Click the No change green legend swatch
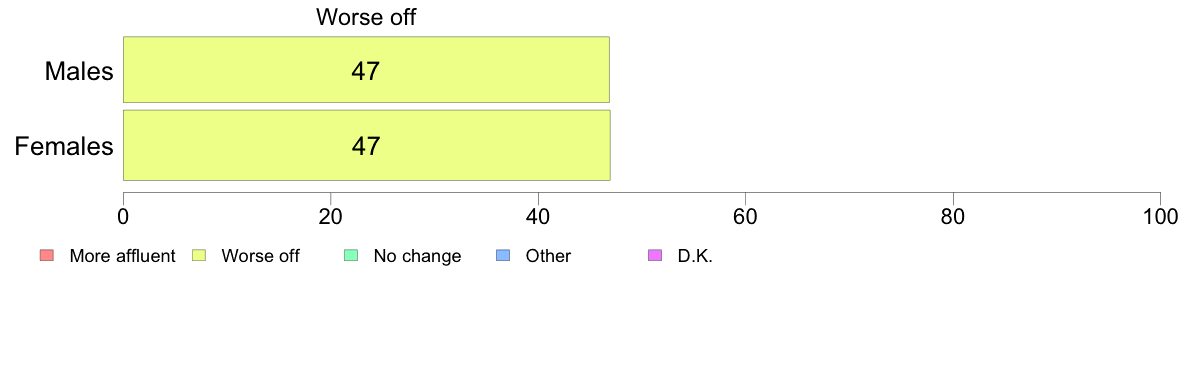The width and height of the screenshot is (1188, 368). point(350,256)
